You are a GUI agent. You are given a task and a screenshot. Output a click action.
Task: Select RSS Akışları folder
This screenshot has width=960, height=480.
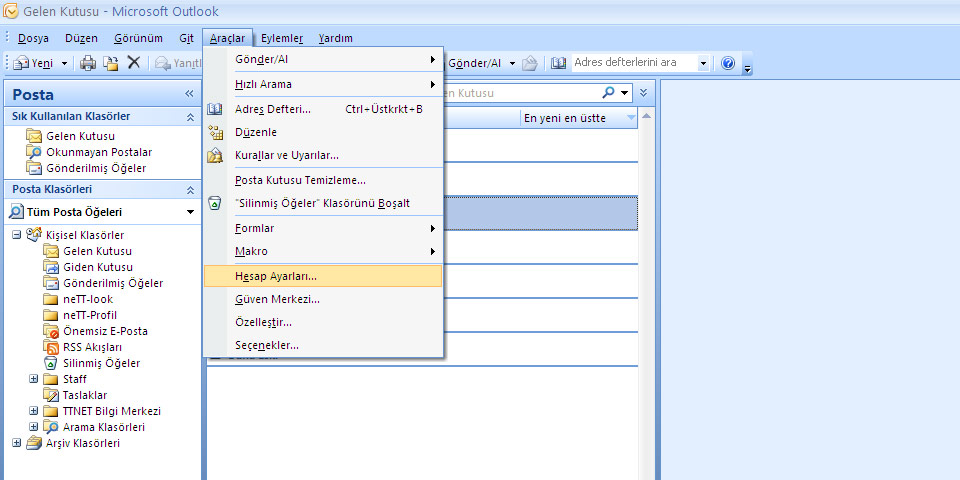tap(92, 347)
